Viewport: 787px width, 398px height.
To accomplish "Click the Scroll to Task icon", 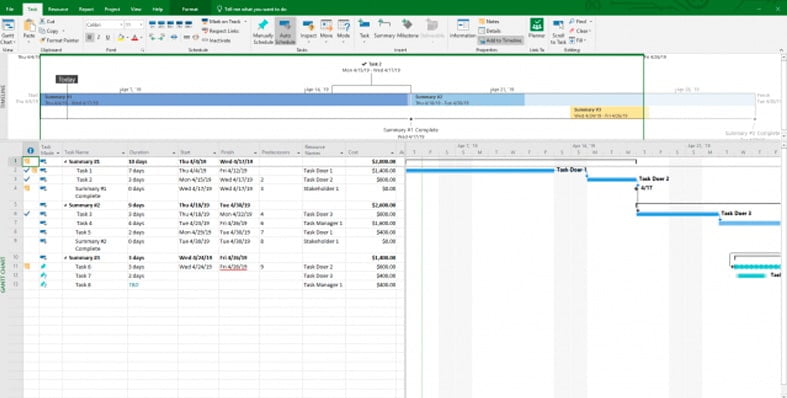I will (558, 32).
